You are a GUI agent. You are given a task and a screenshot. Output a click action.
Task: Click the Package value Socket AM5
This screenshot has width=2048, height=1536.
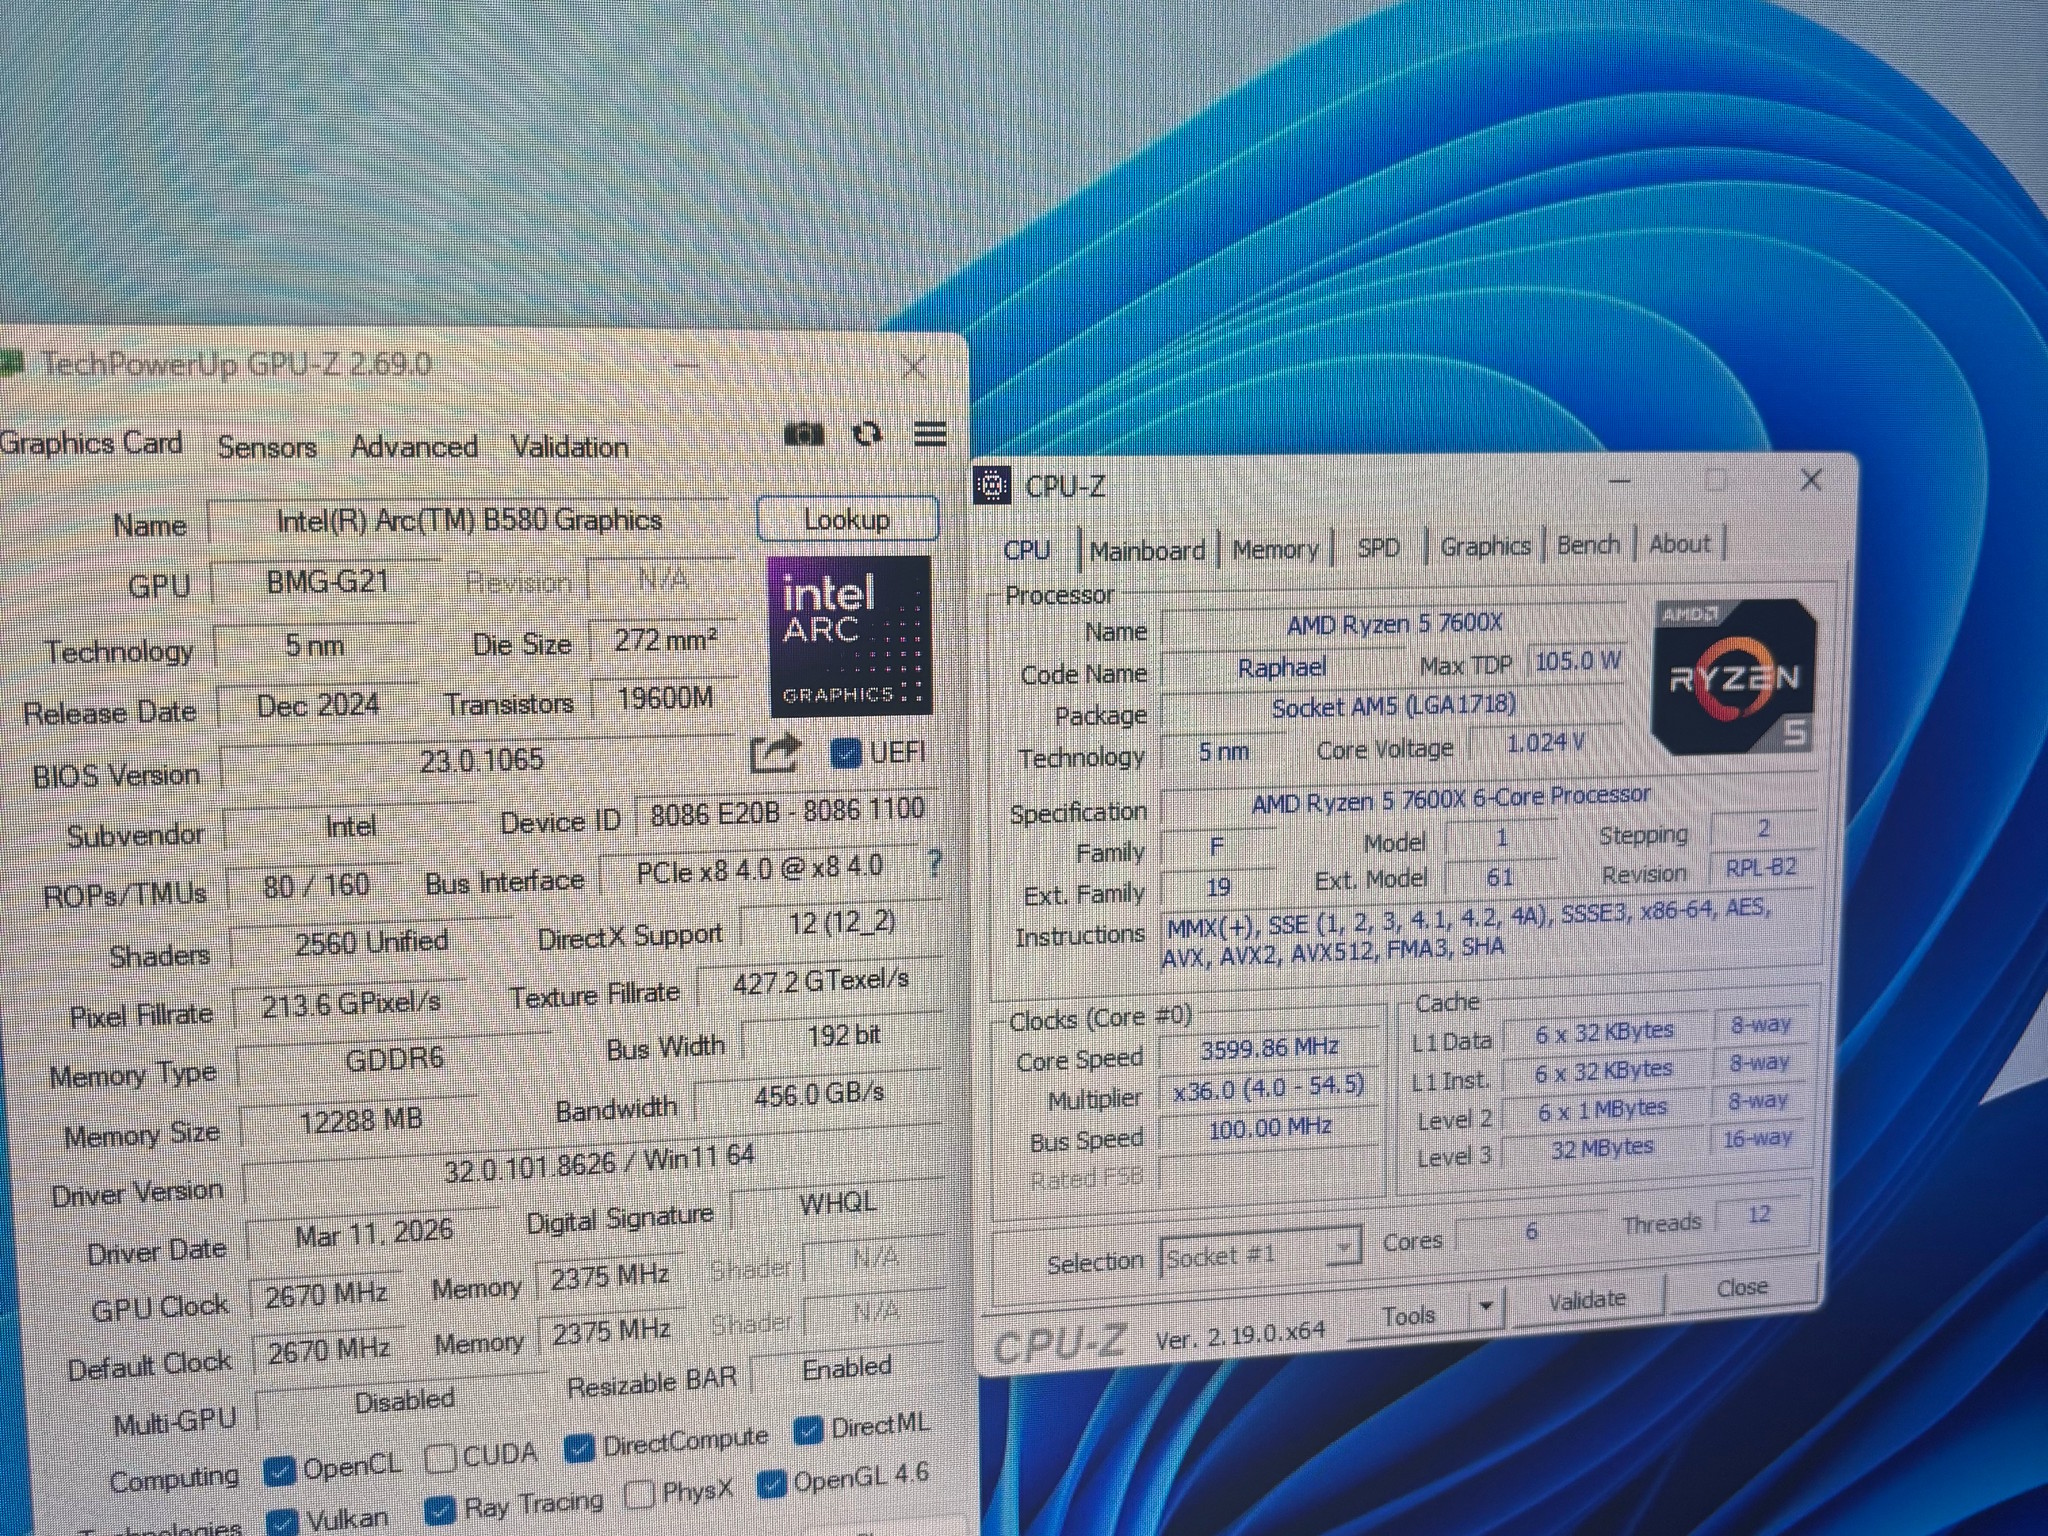[1393, 706]
